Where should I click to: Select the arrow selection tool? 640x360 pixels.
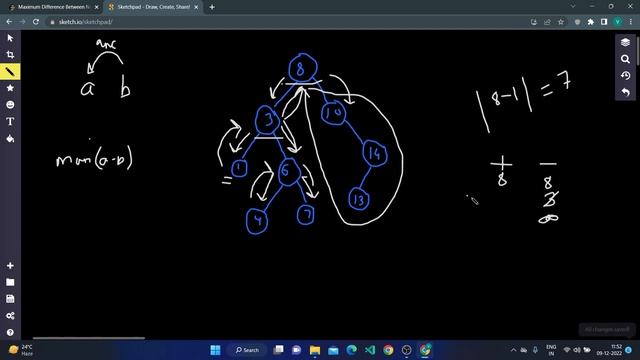10,38
